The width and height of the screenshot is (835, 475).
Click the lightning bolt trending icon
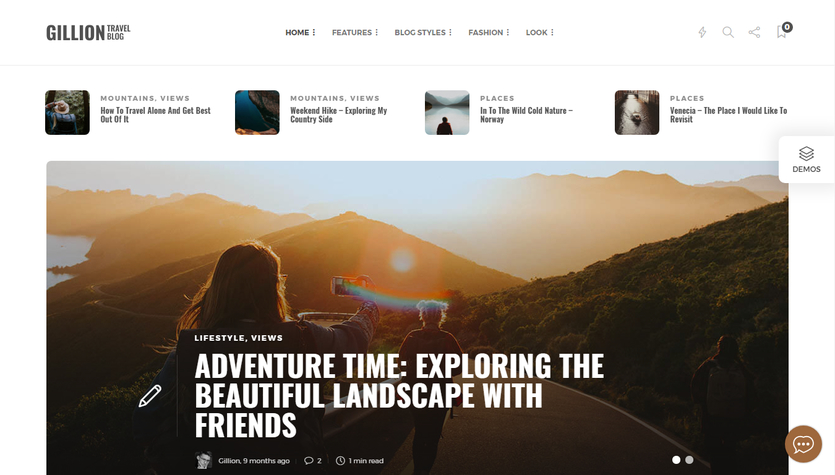point(702,32)
